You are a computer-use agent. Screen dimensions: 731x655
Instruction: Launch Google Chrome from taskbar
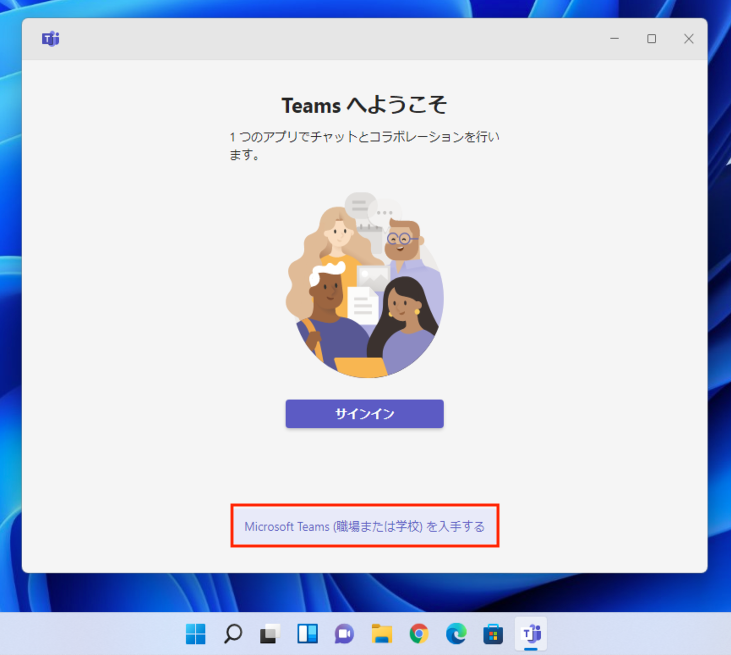coord(419,634)
